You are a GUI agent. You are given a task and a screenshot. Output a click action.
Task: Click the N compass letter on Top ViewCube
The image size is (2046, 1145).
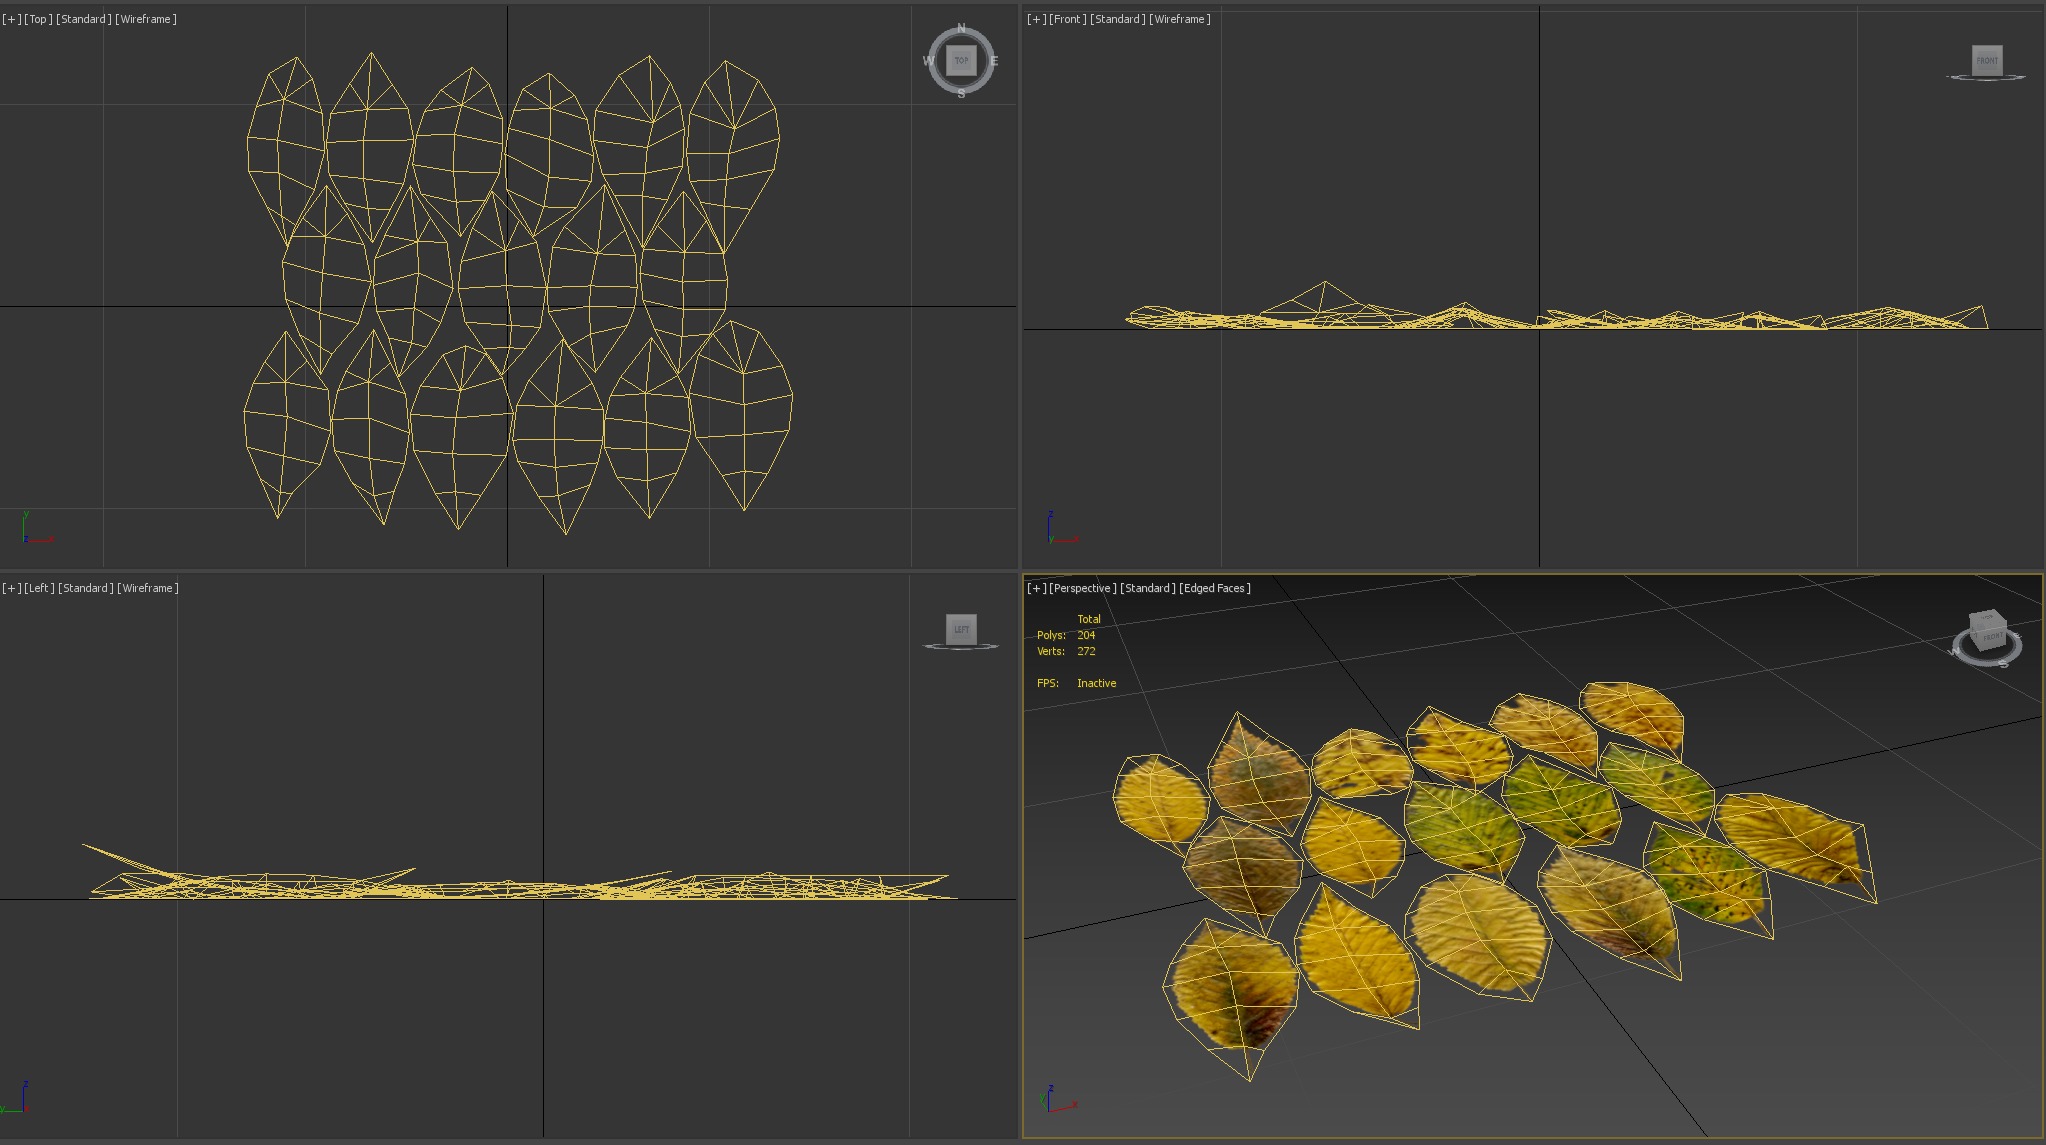962,28
